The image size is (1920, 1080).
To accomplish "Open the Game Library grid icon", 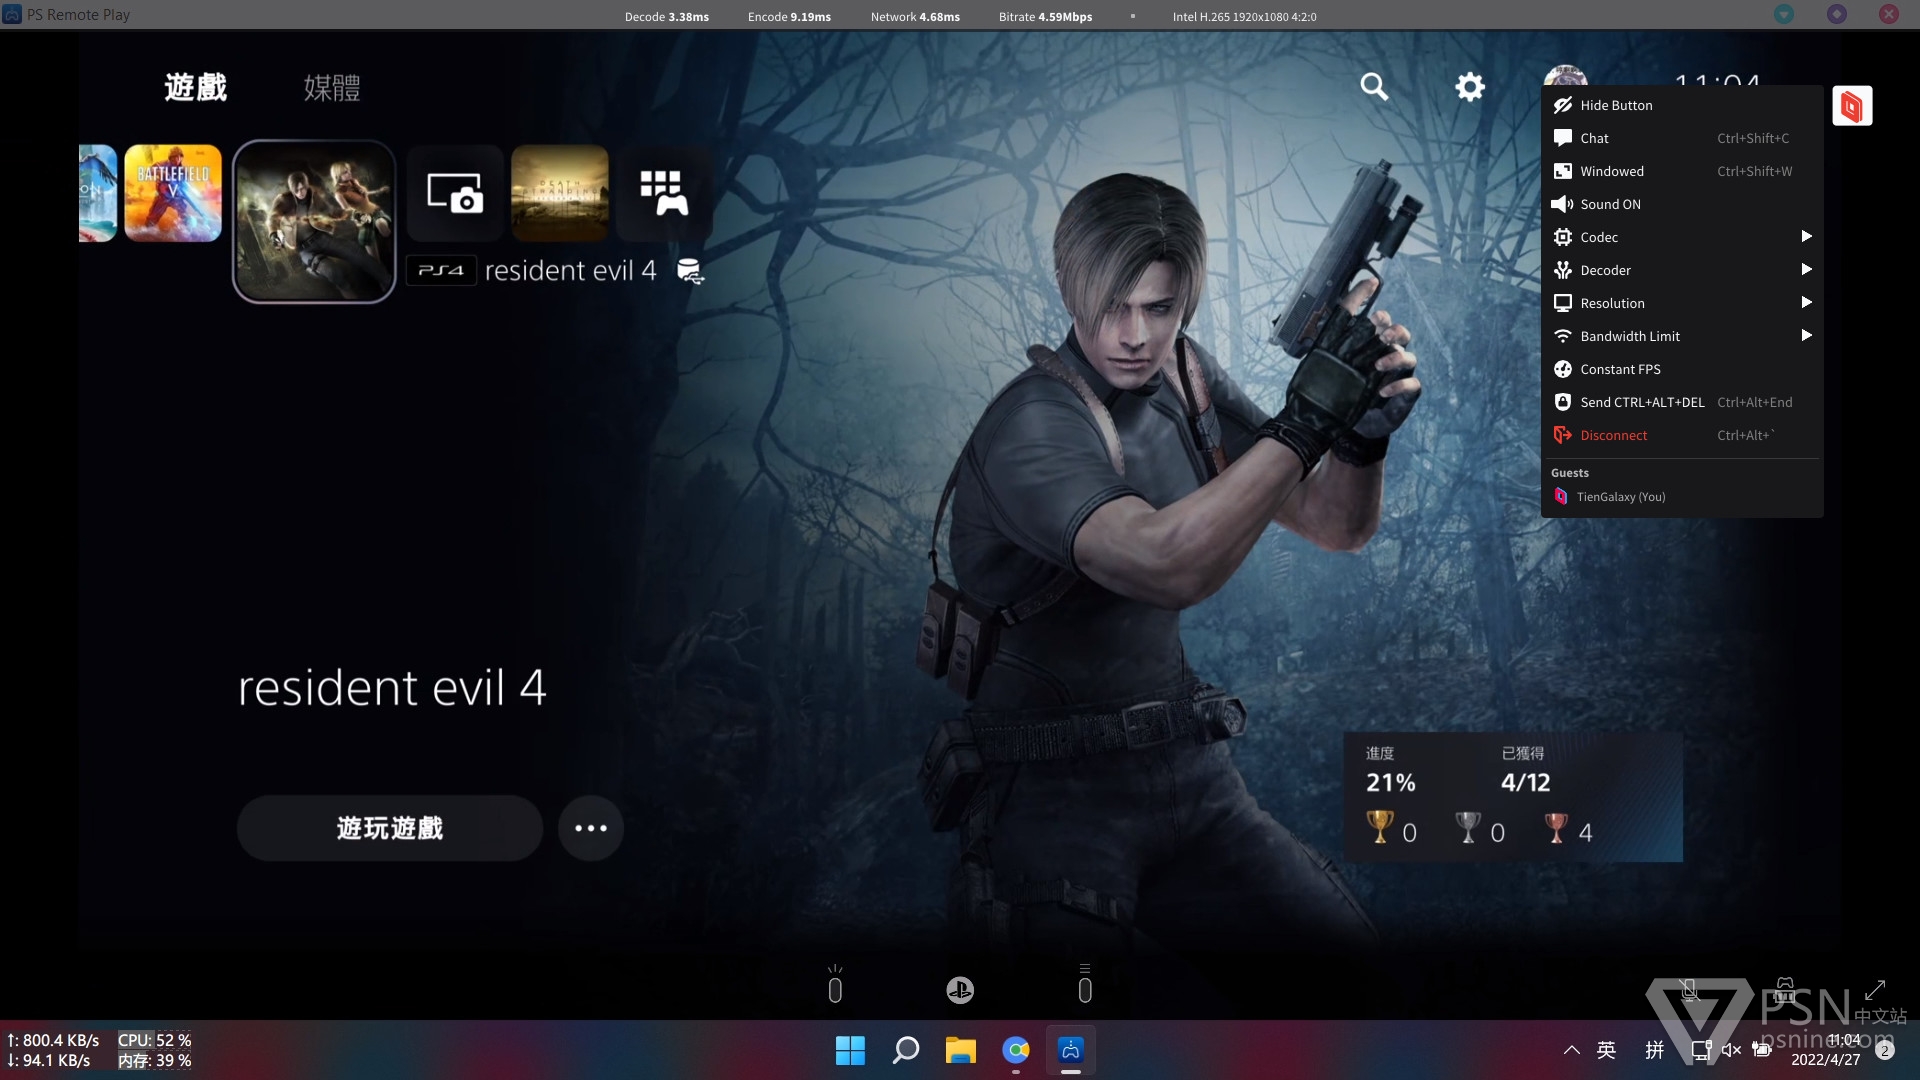I will [x=664, y=193].
